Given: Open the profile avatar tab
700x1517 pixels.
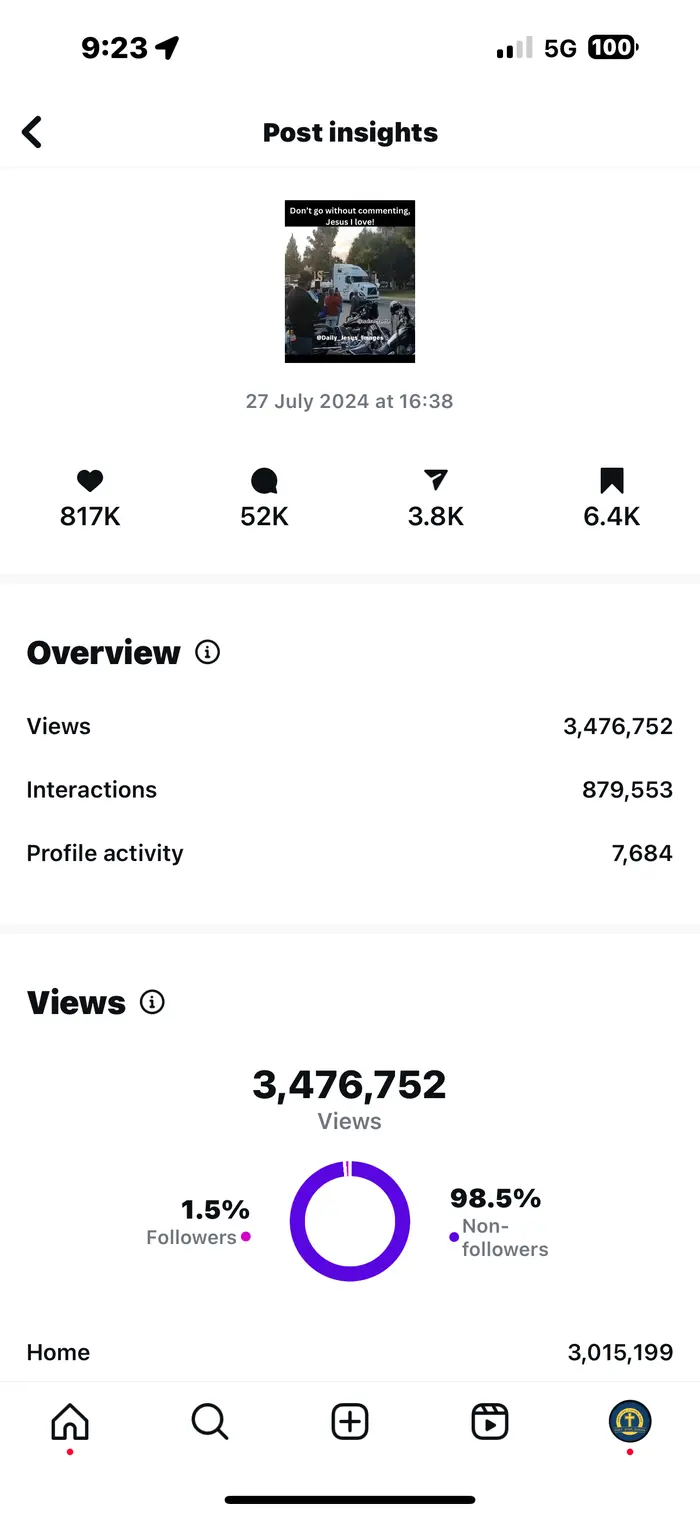Looking at the screenshot, I should point(630,1421).
